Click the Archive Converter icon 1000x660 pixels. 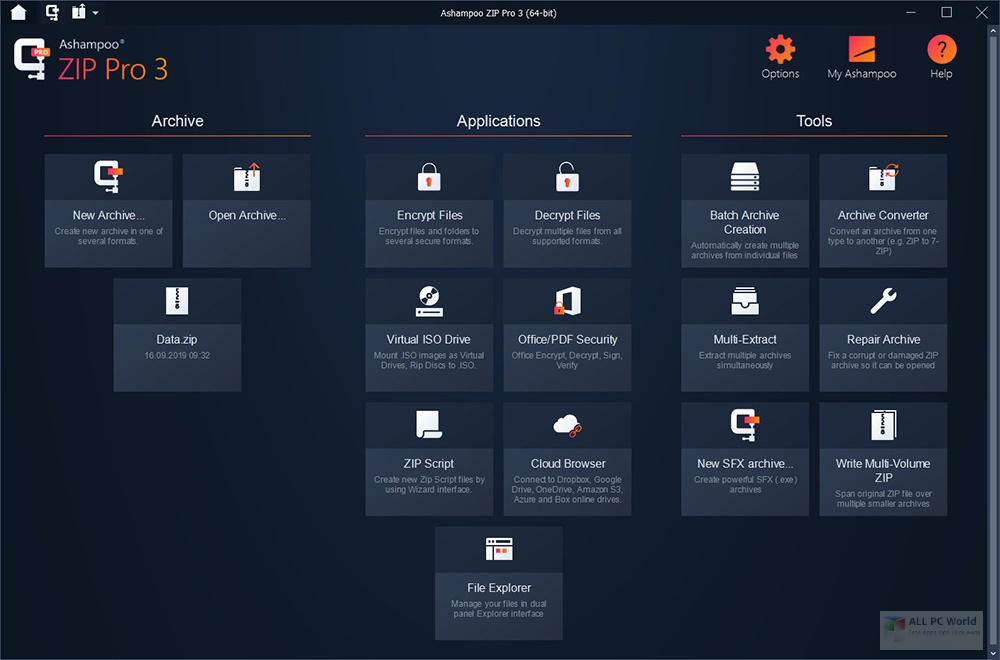tap(883, 177)
